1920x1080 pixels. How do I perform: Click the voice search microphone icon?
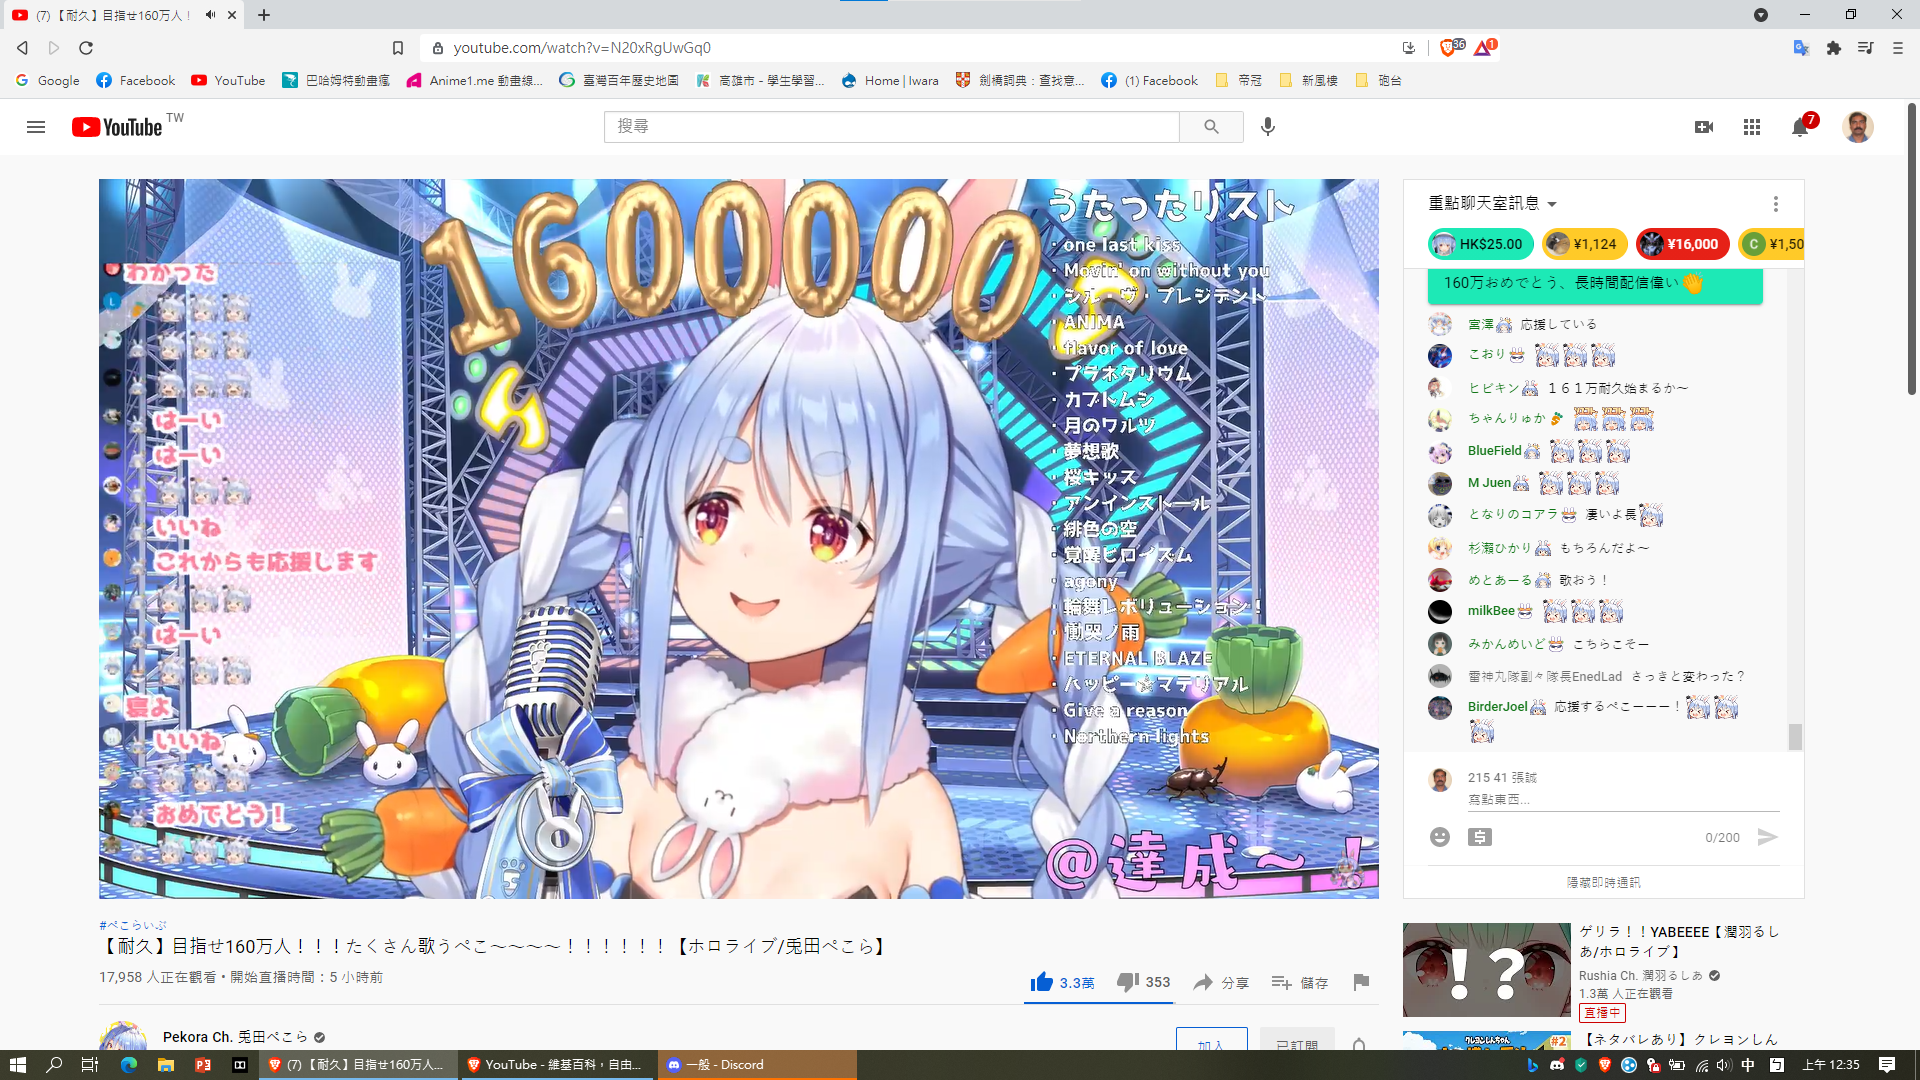click(1267, 127)
